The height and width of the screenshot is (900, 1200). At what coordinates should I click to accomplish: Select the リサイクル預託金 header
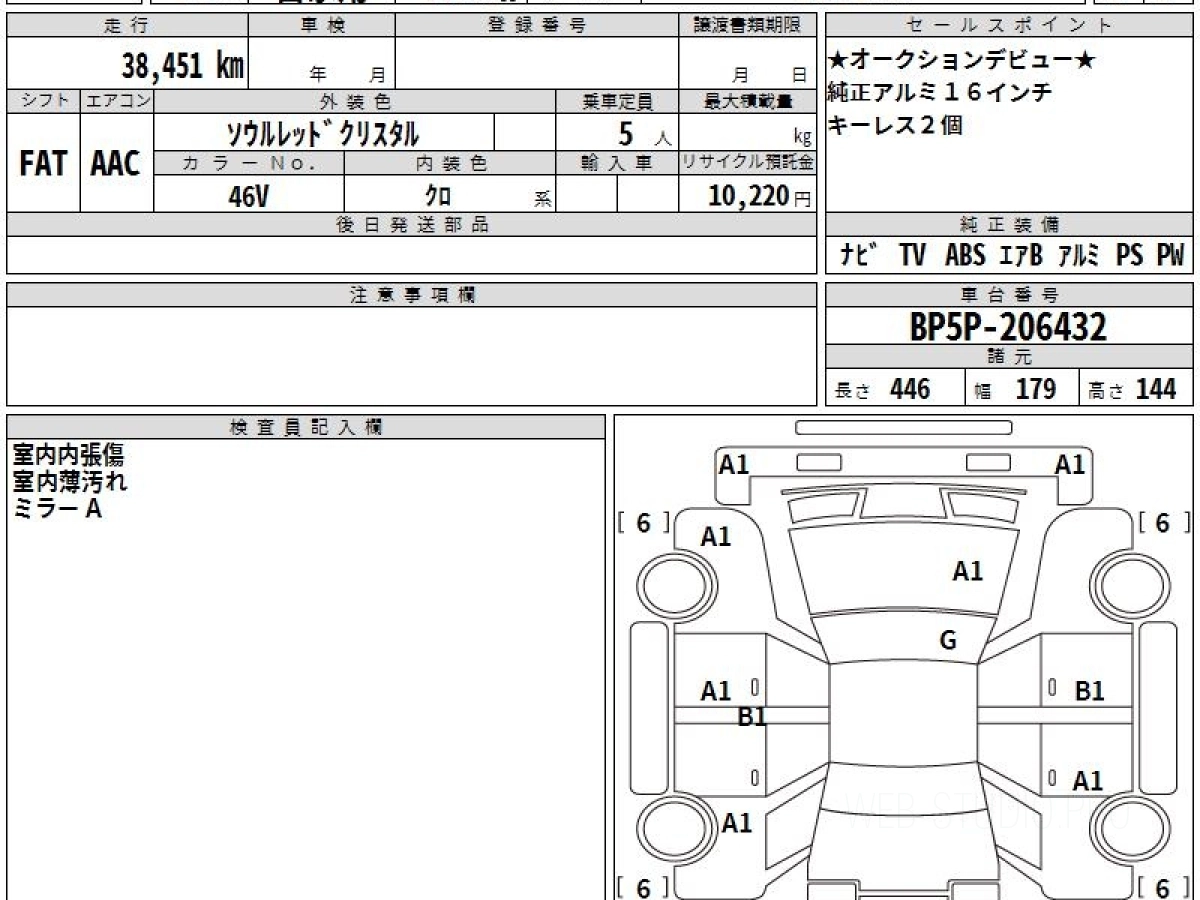748,164
